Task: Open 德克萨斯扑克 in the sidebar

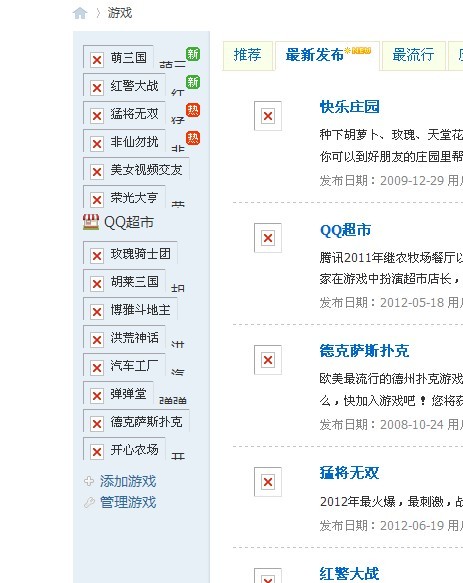Action: coord(146,422)
